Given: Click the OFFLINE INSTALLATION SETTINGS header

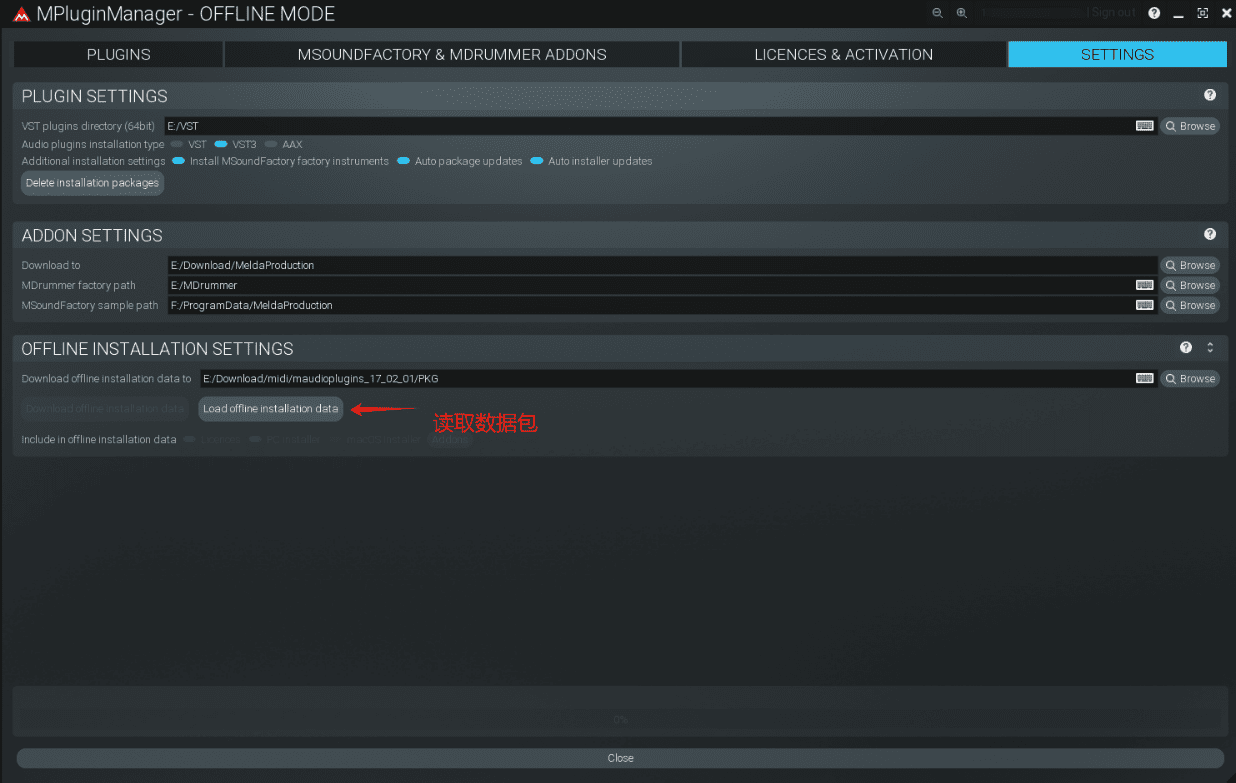Looking at the screenshot, I should 158,349.
